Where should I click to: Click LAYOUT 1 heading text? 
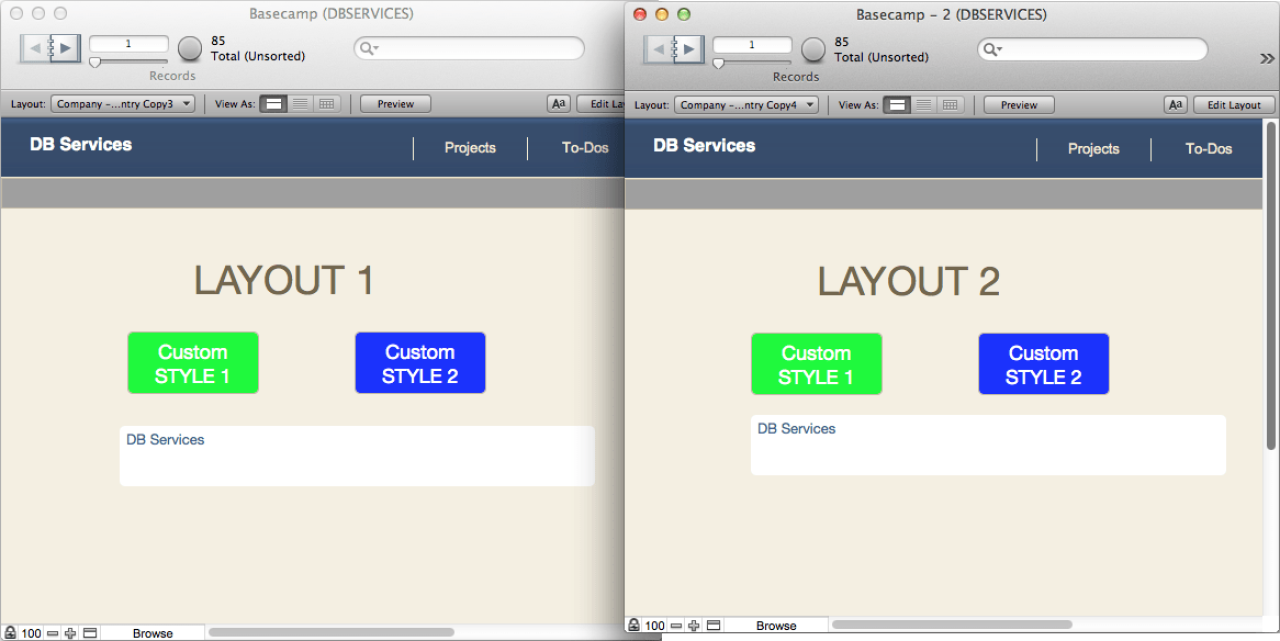pos(284,280)
